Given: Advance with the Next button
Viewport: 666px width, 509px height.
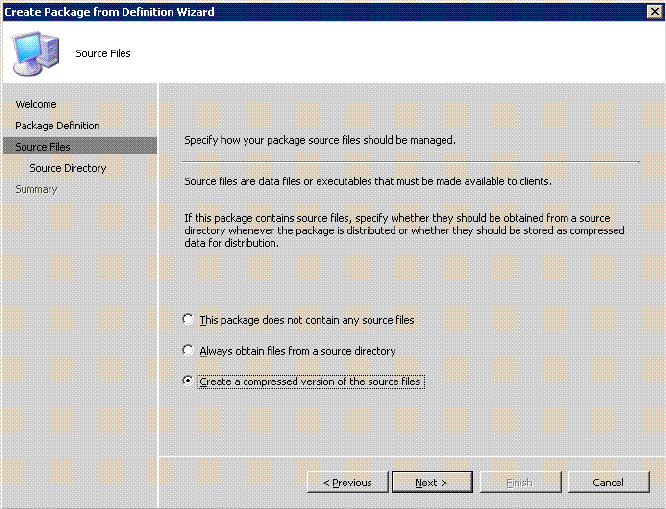Looking at the screenshot, I should (x=432, y=482).
